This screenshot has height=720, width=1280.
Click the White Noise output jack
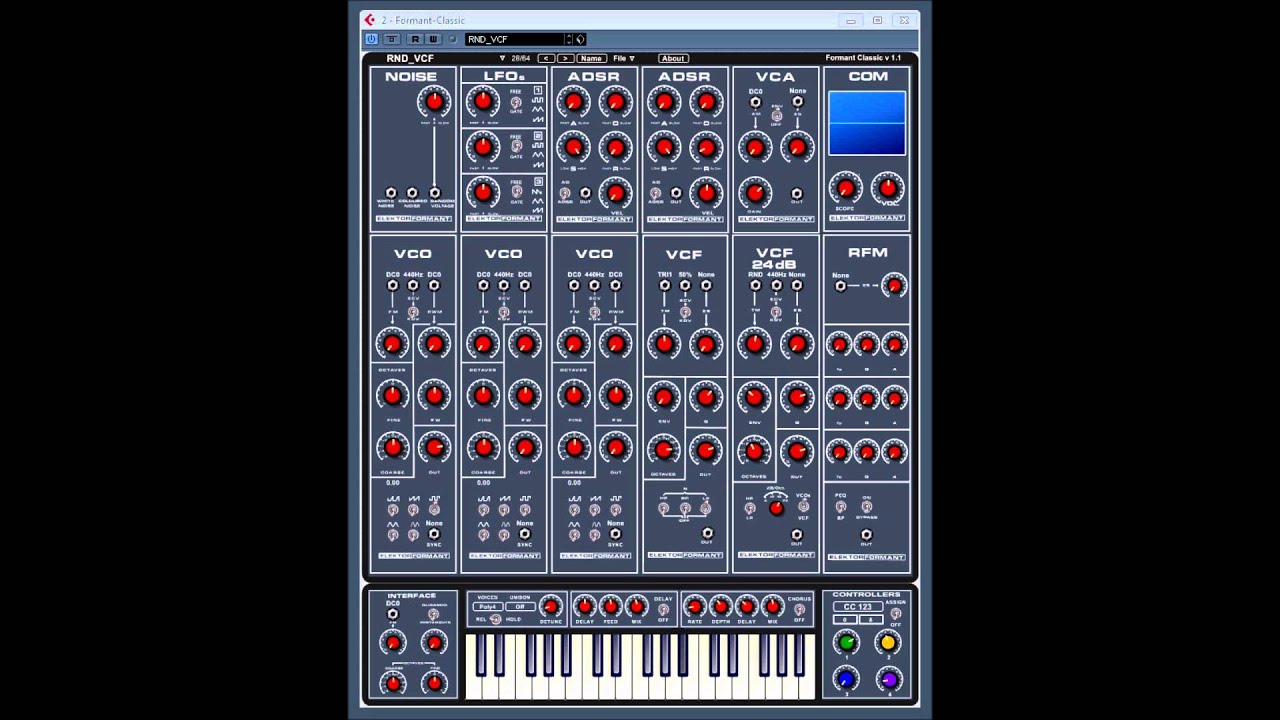pos(391,193)
